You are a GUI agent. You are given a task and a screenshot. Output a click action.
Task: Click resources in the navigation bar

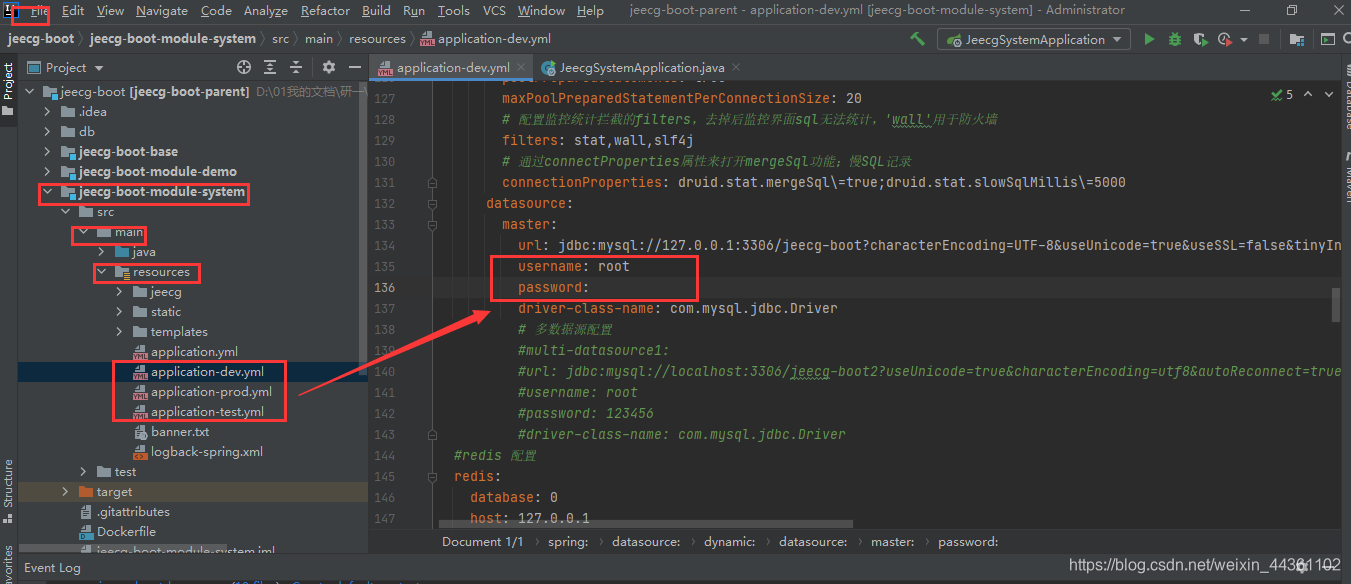coord(377,39)
